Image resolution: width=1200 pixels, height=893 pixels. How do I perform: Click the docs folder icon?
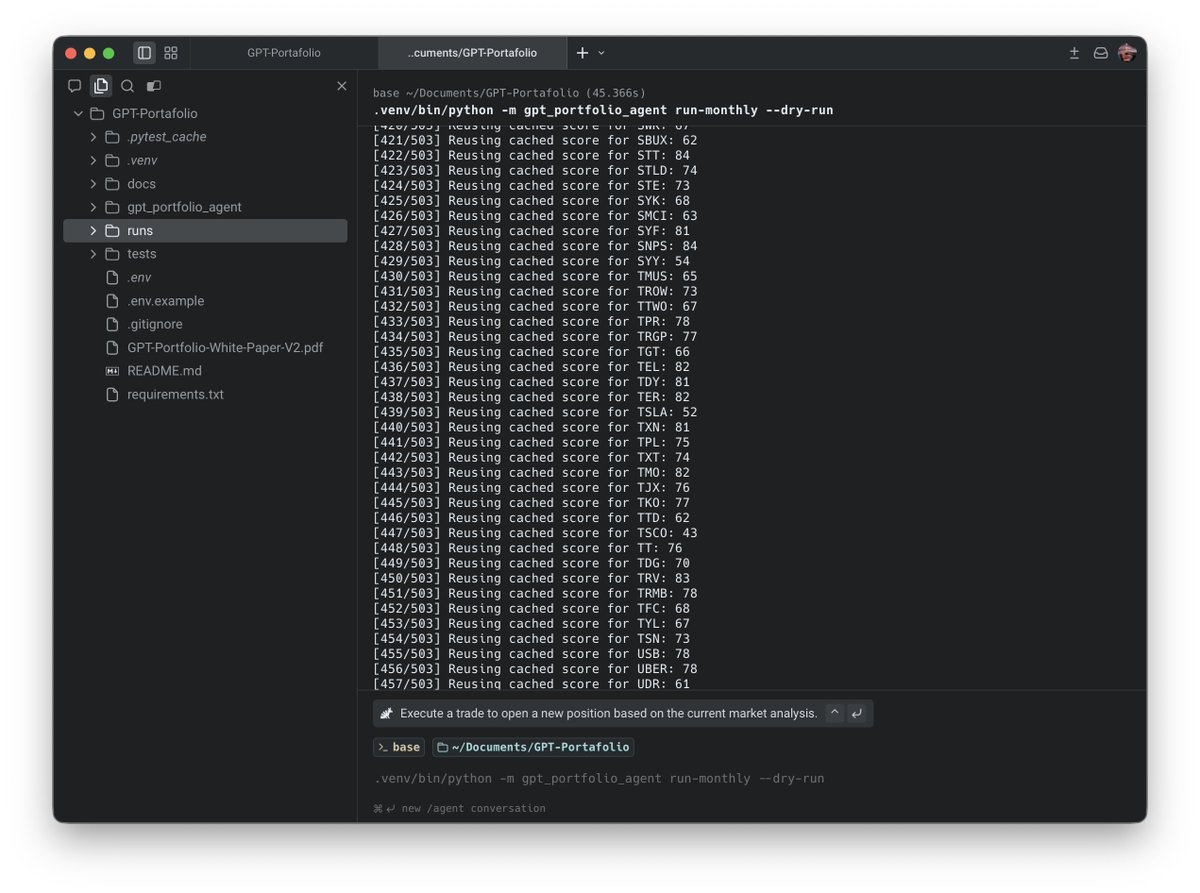click(x=112, y=184)
